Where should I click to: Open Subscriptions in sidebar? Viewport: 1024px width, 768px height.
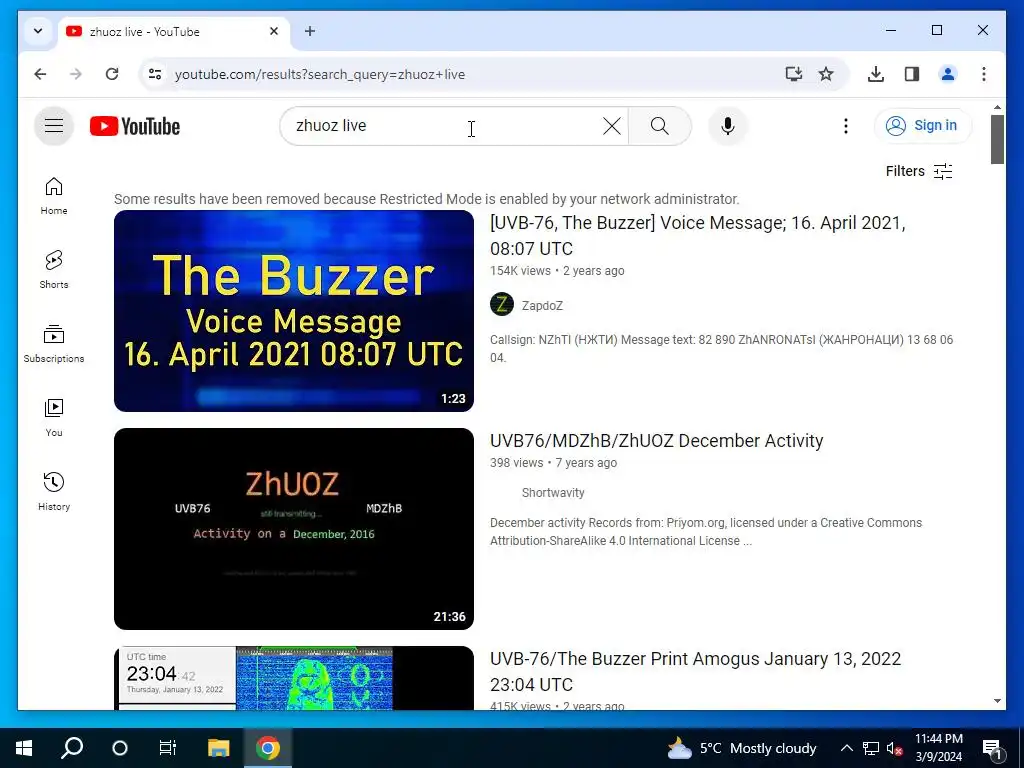[54, 344]
